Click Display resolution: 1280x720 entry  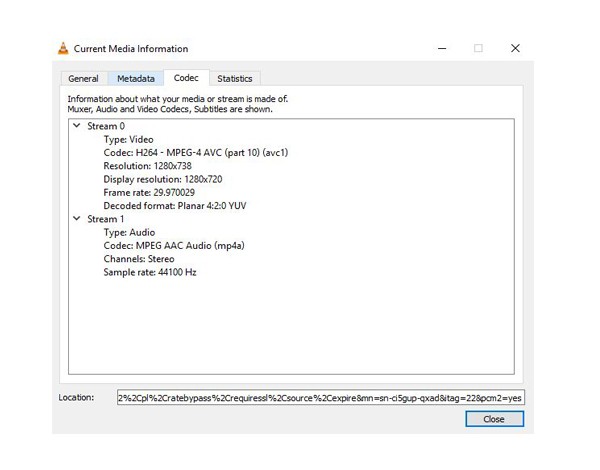pyautogui.click(x=162, y=179)
